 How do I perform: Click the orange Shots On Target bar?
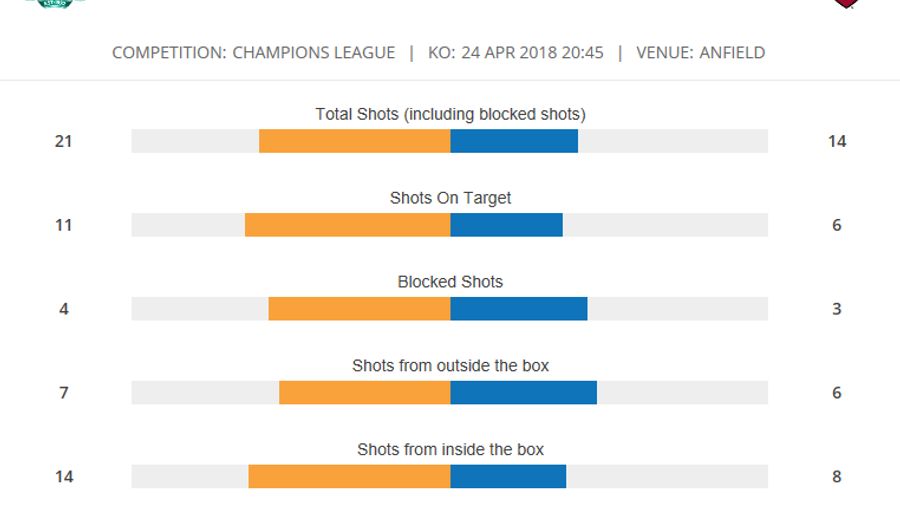tap(347, 225)
